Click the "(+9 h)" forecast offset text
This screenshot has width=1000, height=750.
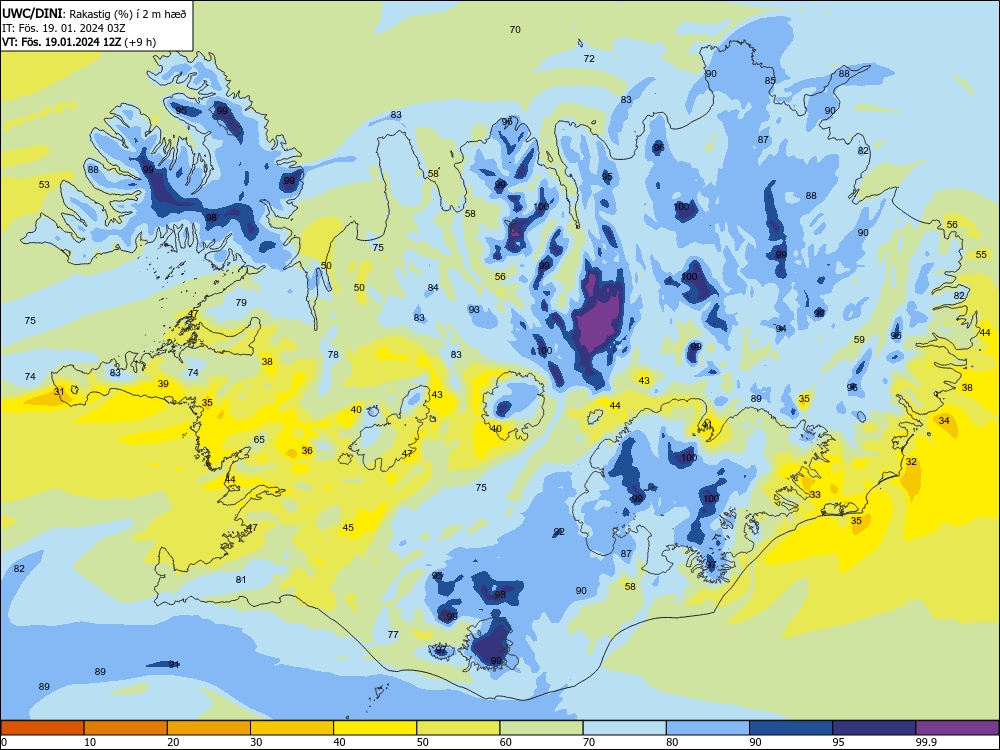[x=140, y=42]
